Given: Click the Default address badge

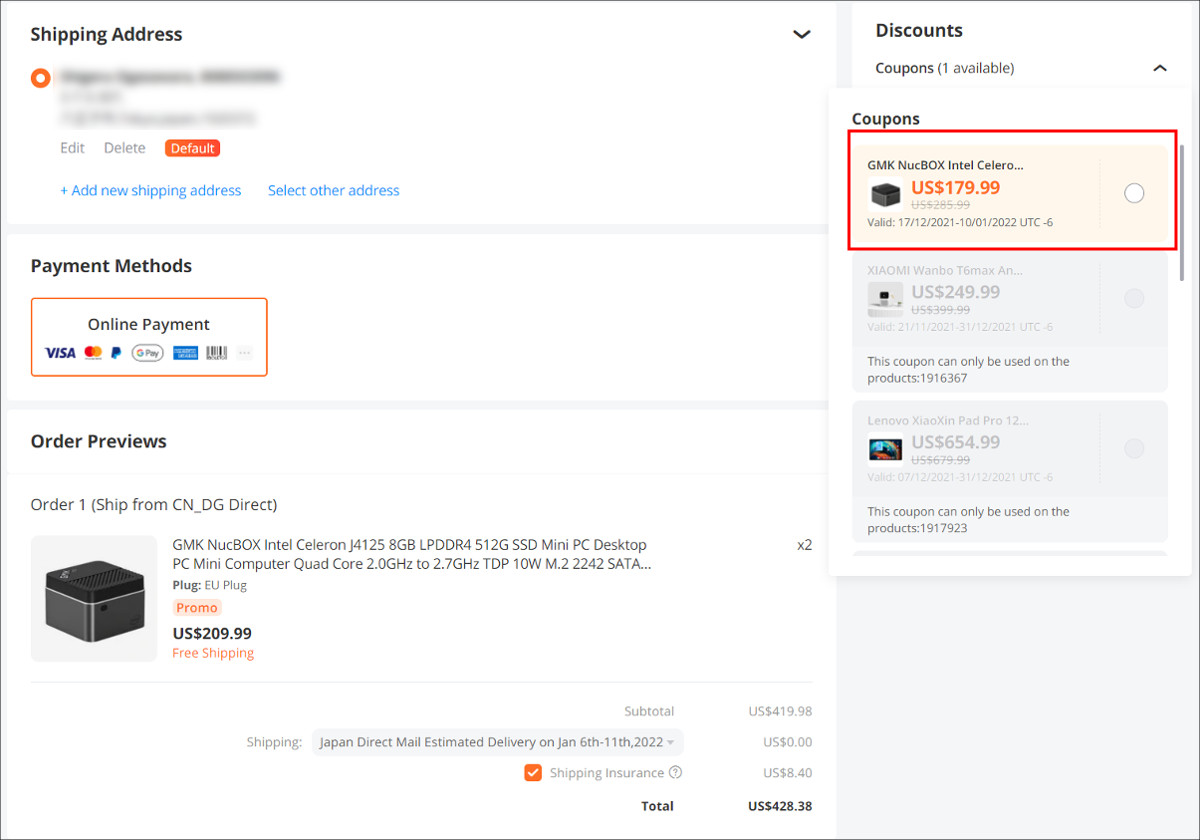Looking at the screenshot, I should tap(192, 148).
